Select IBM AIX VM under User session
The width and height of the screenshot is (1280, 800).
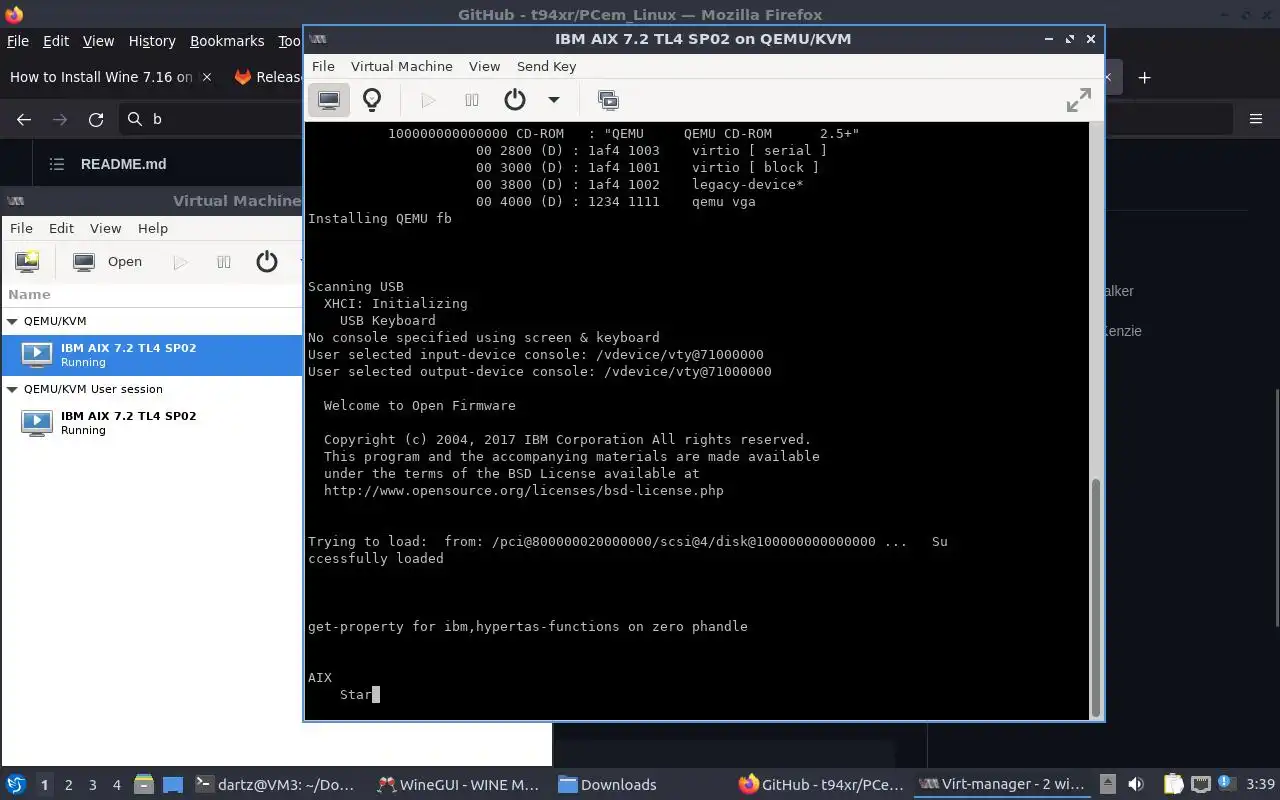151,423
